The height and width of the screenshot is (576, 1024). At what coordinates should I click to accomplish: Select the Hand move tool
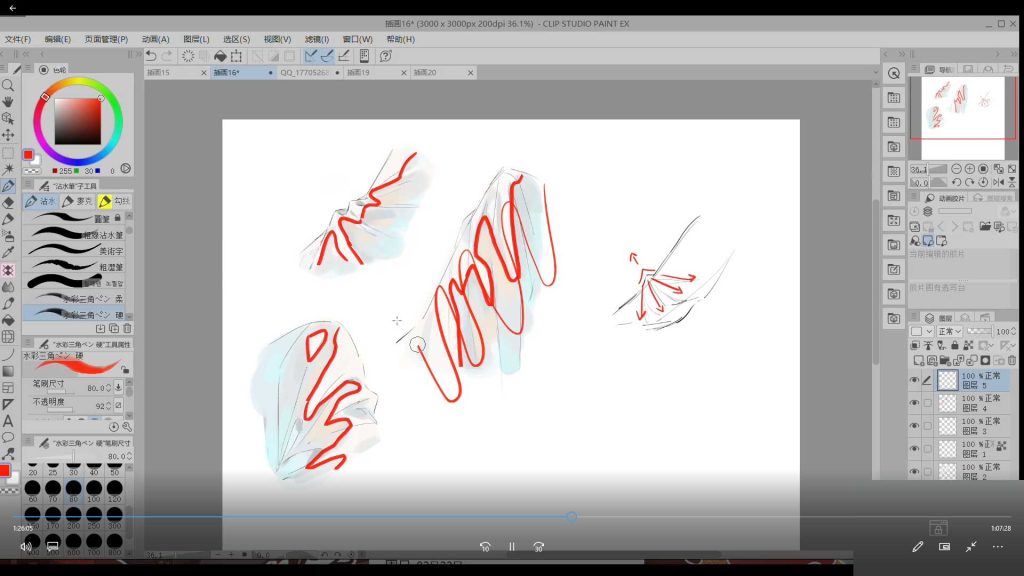[x=8, y=102]
